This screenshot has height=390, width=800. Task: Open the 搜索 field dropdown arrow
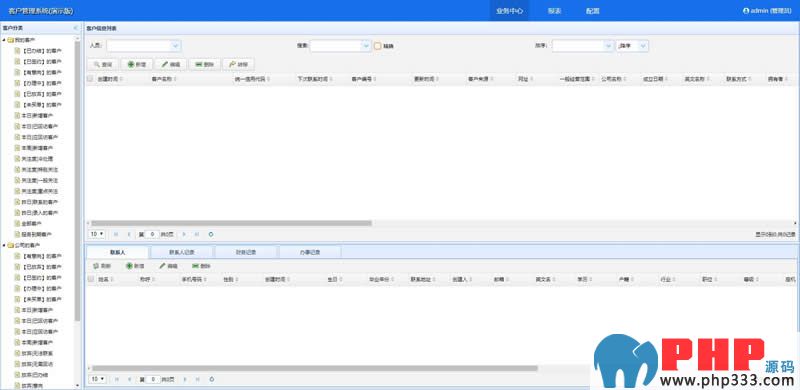click(x=365, y=46)
